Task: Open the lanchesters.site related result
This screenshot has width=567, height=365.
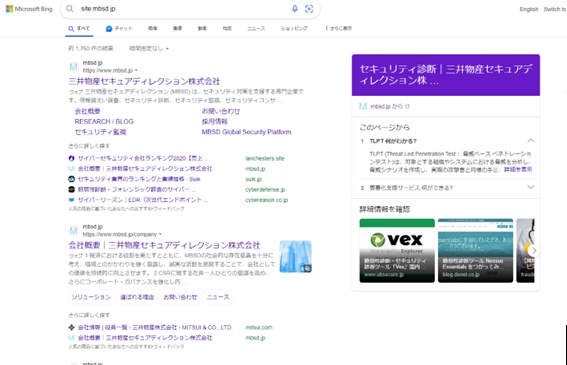Action: 143,158
